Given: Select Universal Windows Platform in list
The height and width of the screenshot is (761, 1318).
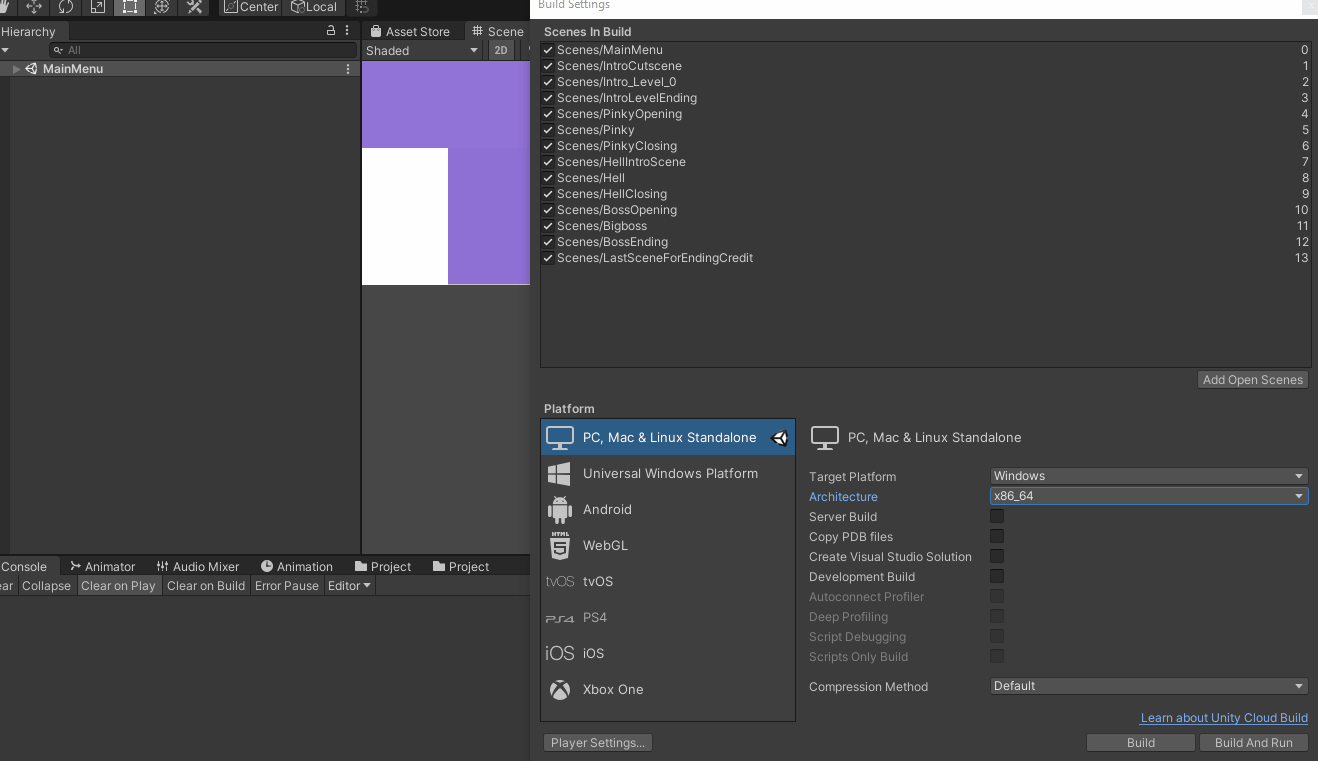Looking at the screenshot, I should pyautogui.click(x=668, y=474).
